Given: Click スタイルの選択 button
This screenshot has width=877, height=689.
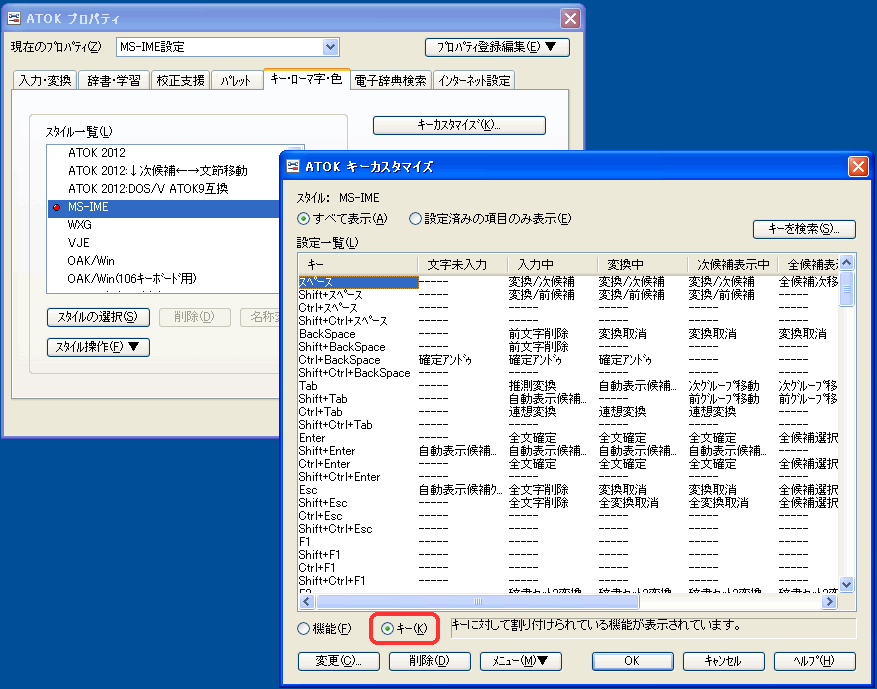Looking at the screenshot, I should (x=98, y=317).
